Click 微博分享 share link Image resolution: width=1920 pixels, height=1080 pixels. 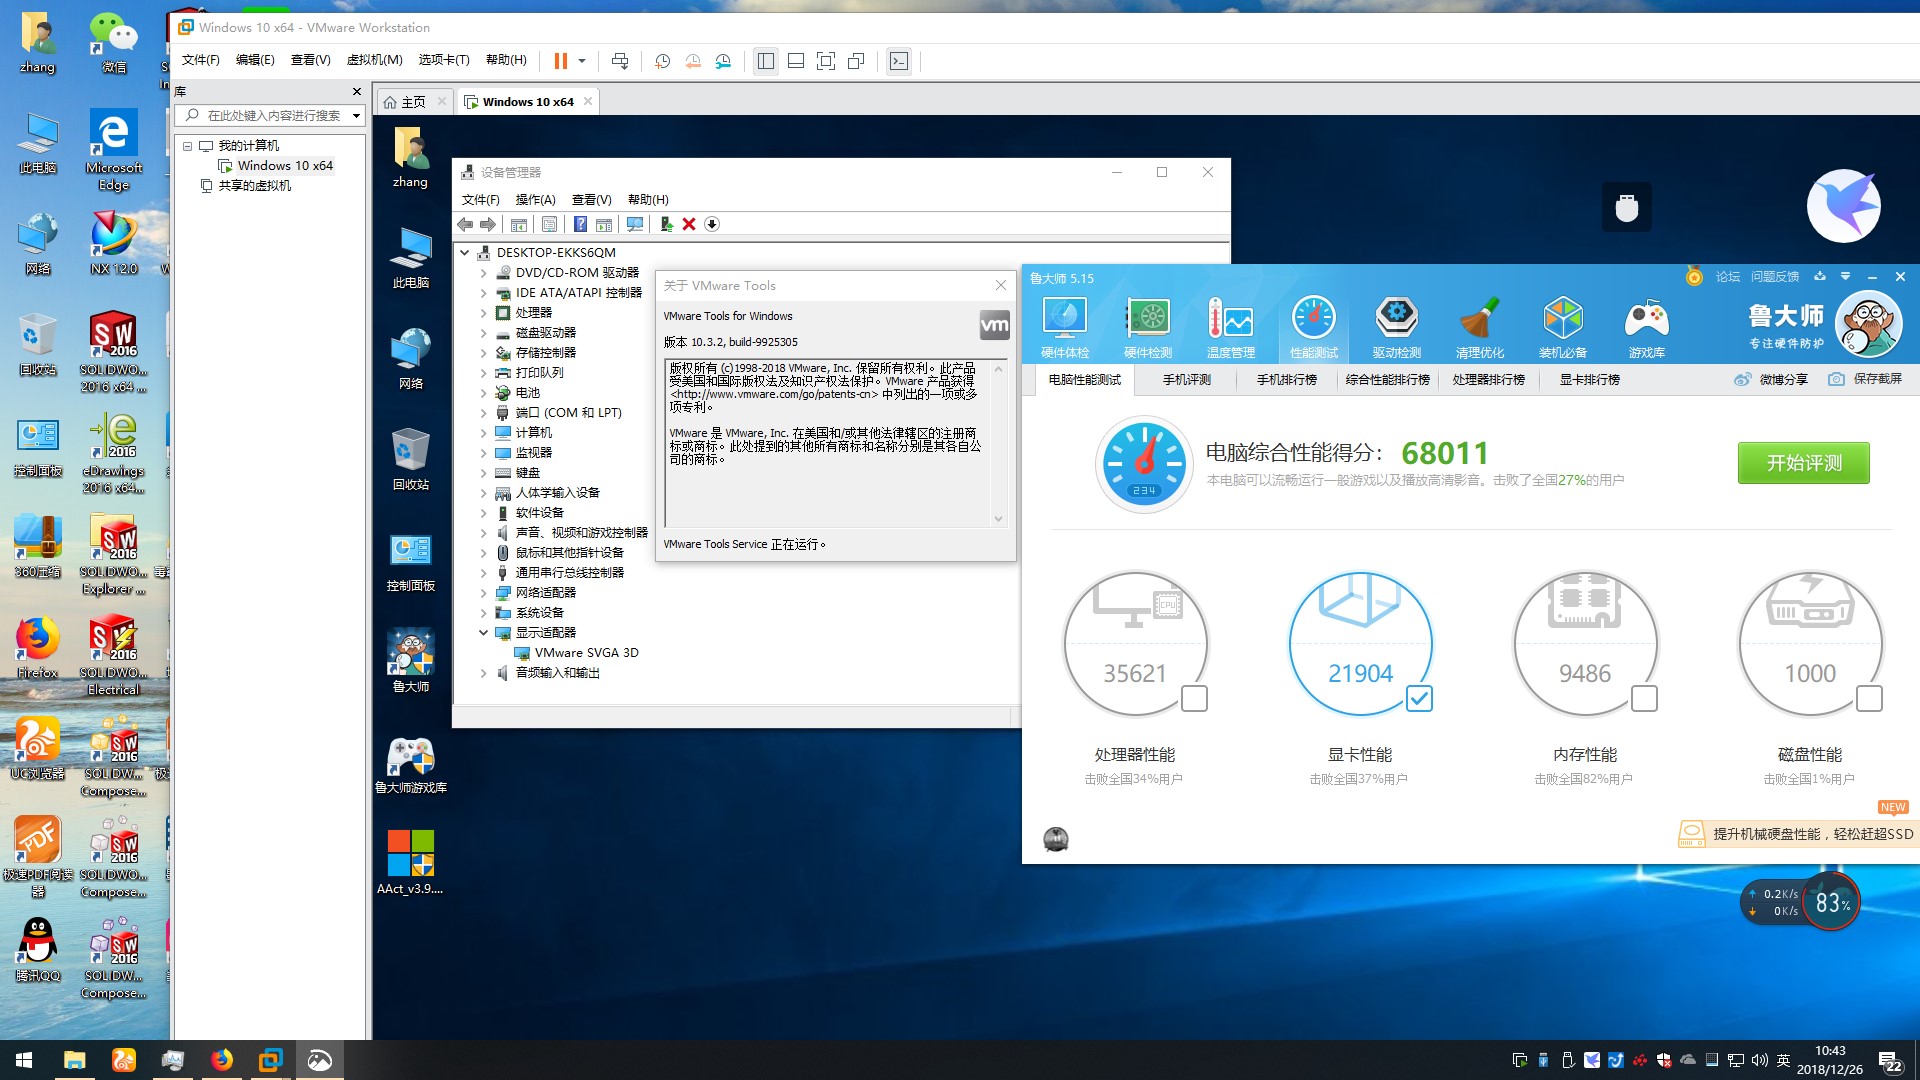point(1770,380)
